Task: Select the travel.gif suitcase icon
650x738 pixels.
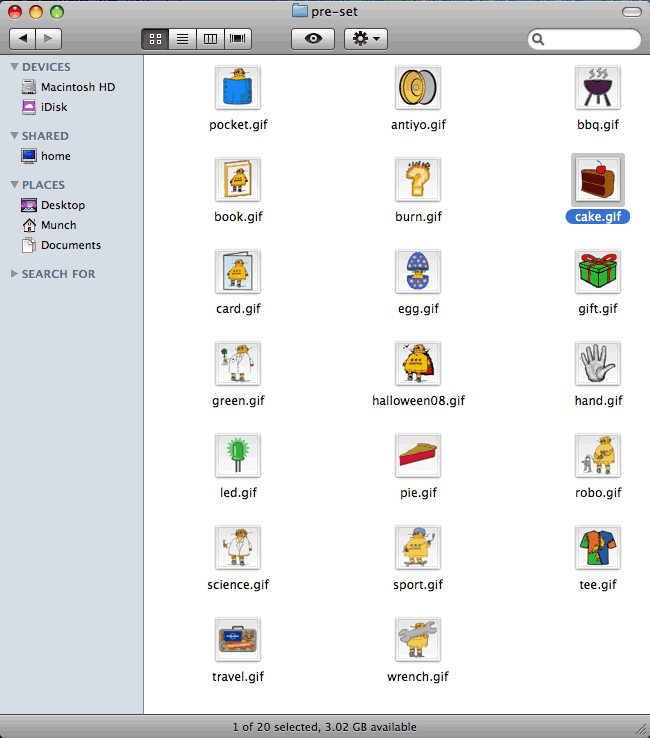Action: click(x=238, y=640)
